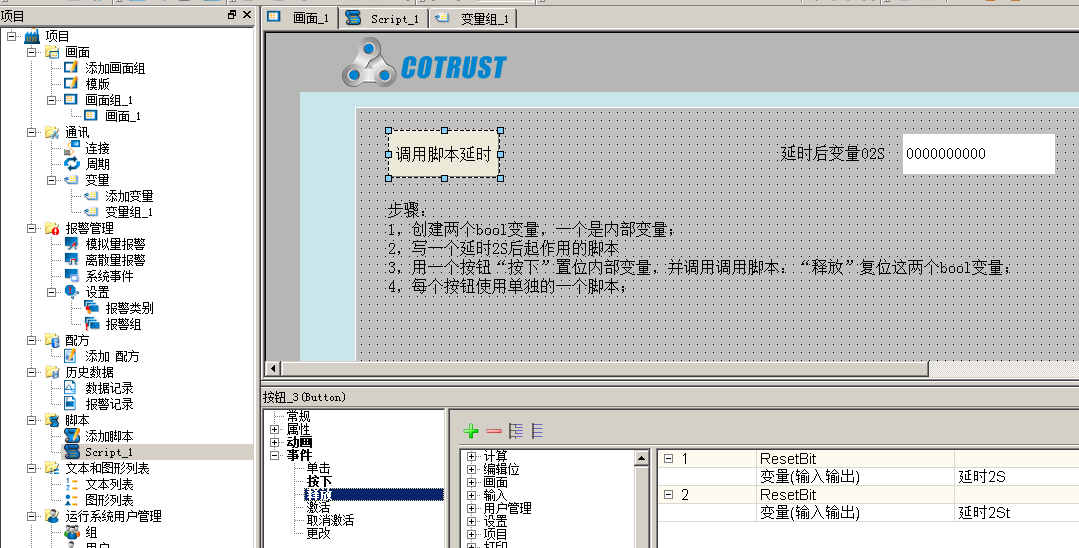The image size is (1079, 548).
Task: Click the collapse all functions icon
Action: (537, 431)
